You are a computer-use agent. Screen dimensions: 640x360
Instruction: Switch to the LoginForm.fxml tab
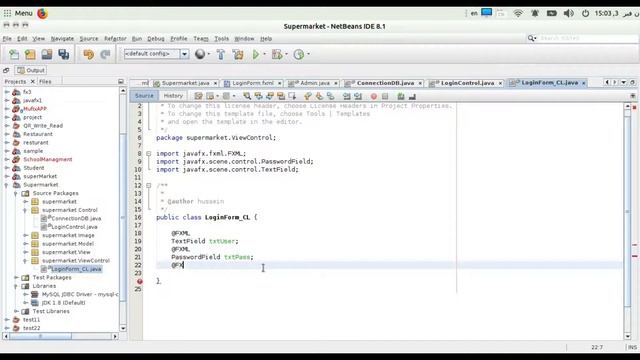[x=253, y=83]
